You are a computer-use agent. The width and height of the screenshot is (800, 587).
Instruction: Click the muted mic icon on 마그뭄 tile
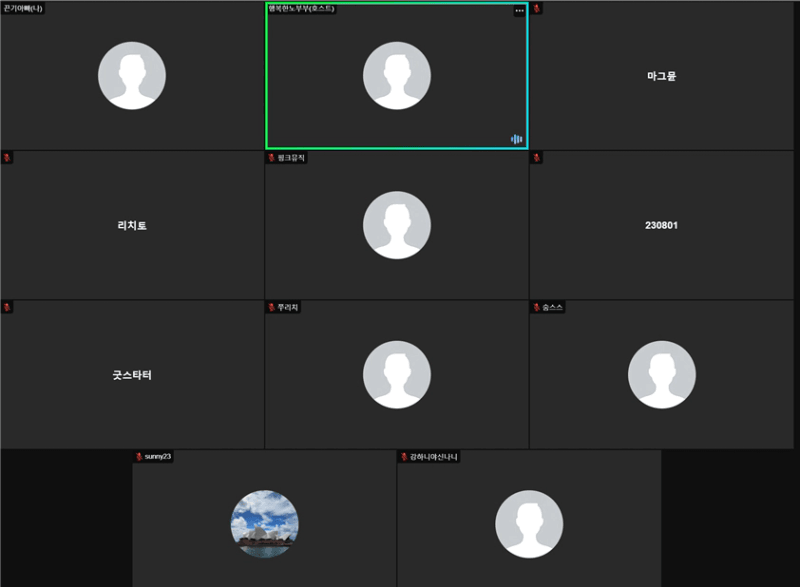536,8
